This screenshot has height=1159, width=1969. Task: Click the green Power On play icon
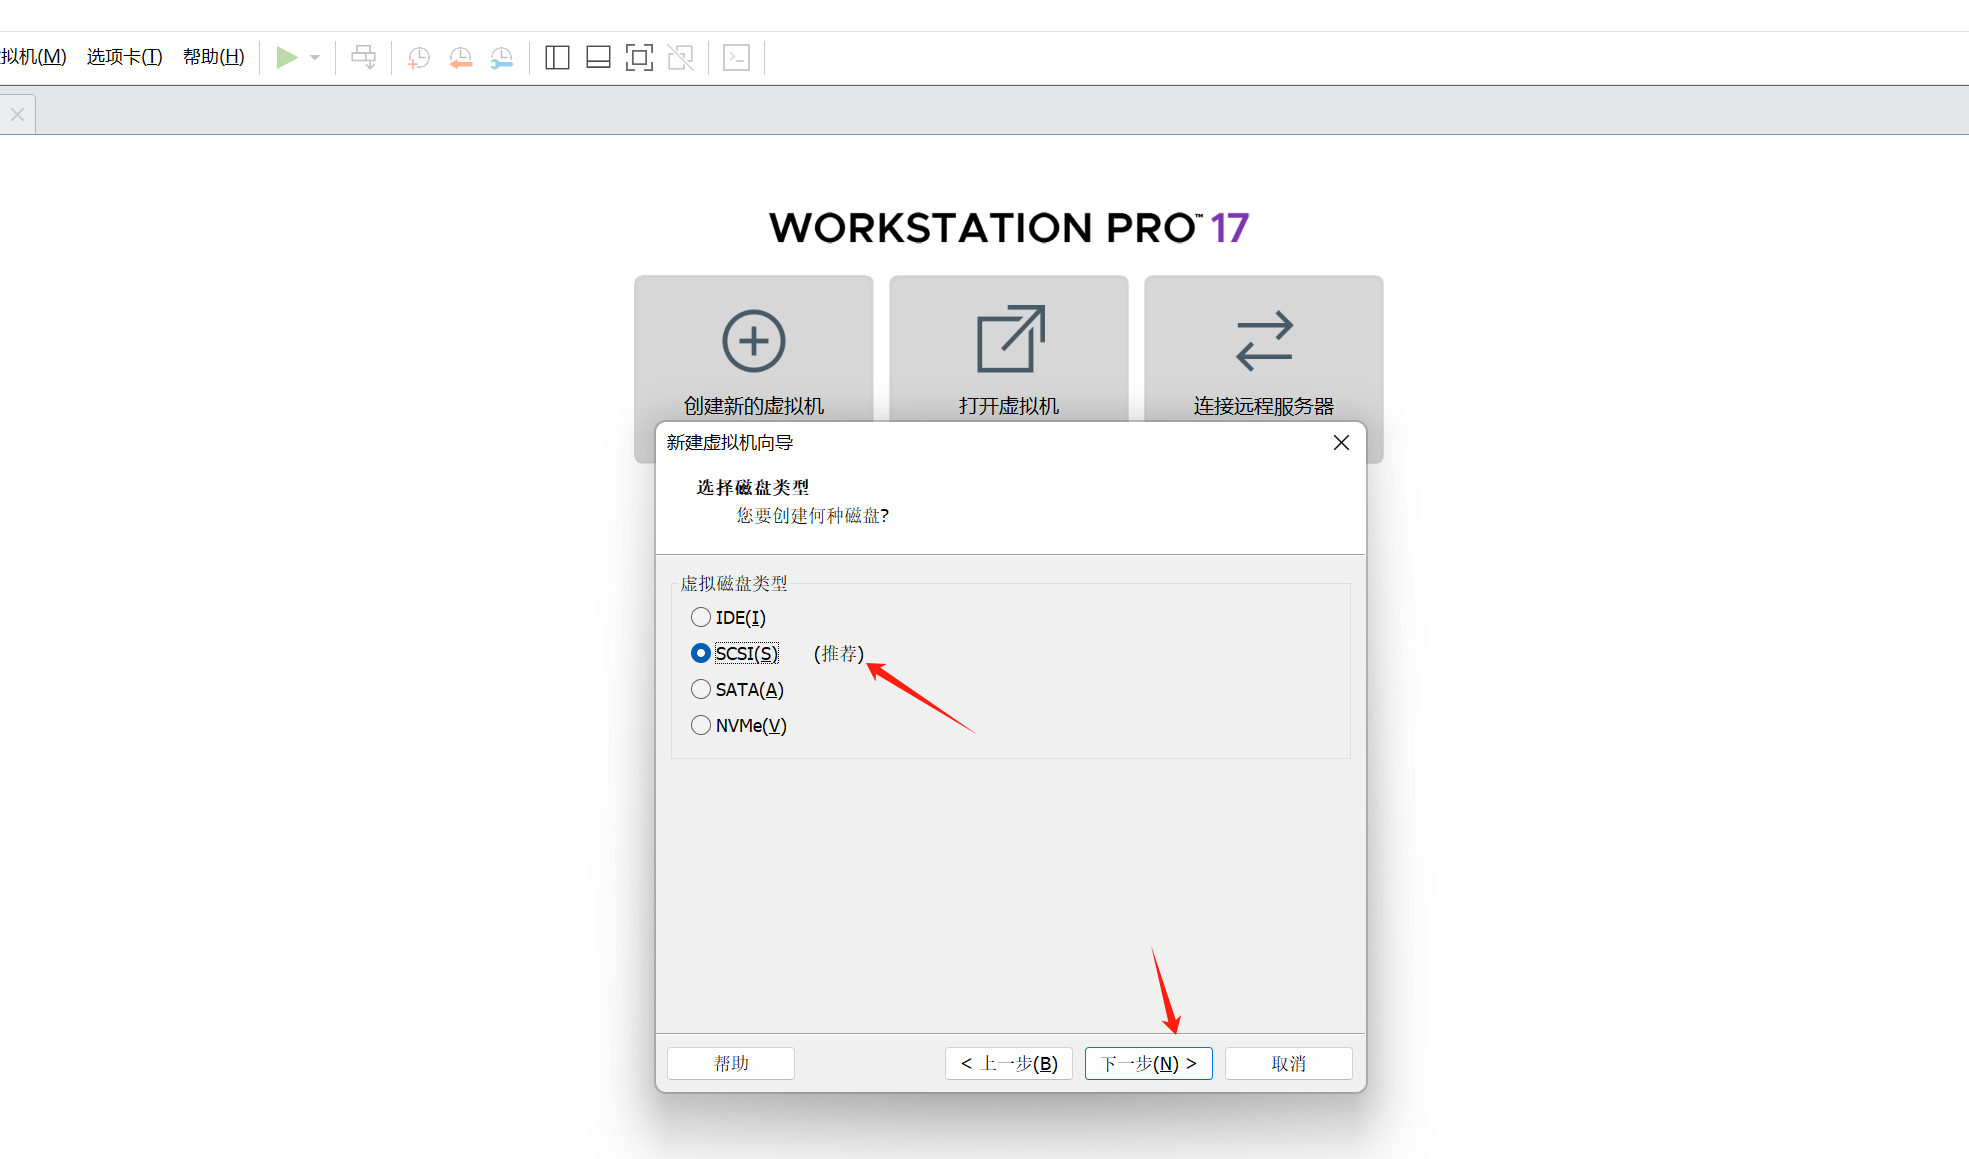tap(287, 57)
